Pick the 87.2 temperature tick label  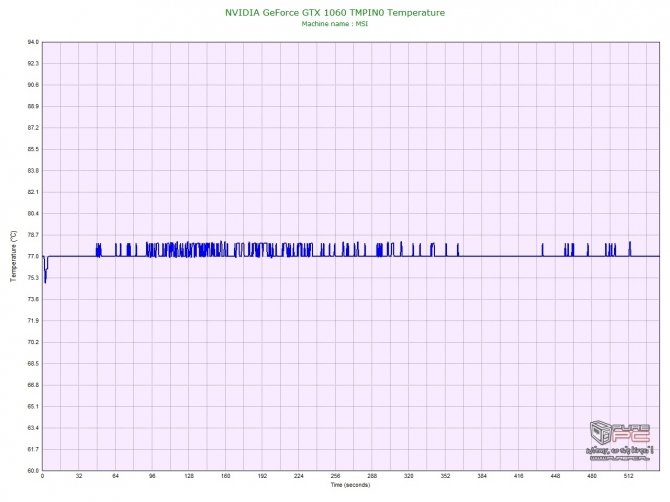coord(33,128)
